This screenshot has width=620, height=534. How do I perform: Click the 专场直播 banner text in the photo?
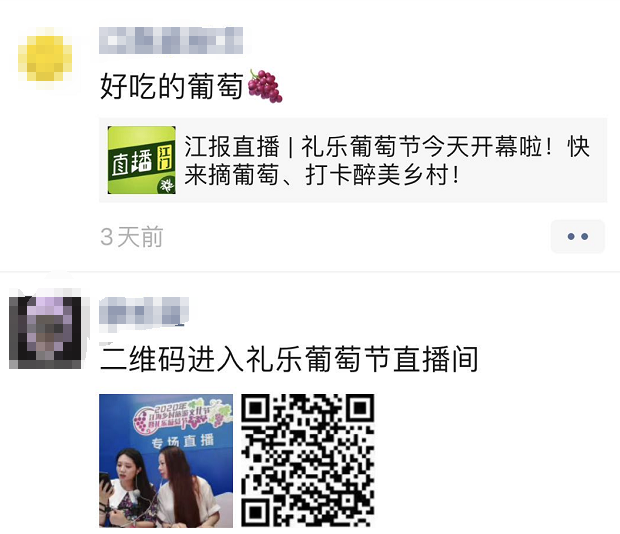pyautogui.click(x=182, y=441)
